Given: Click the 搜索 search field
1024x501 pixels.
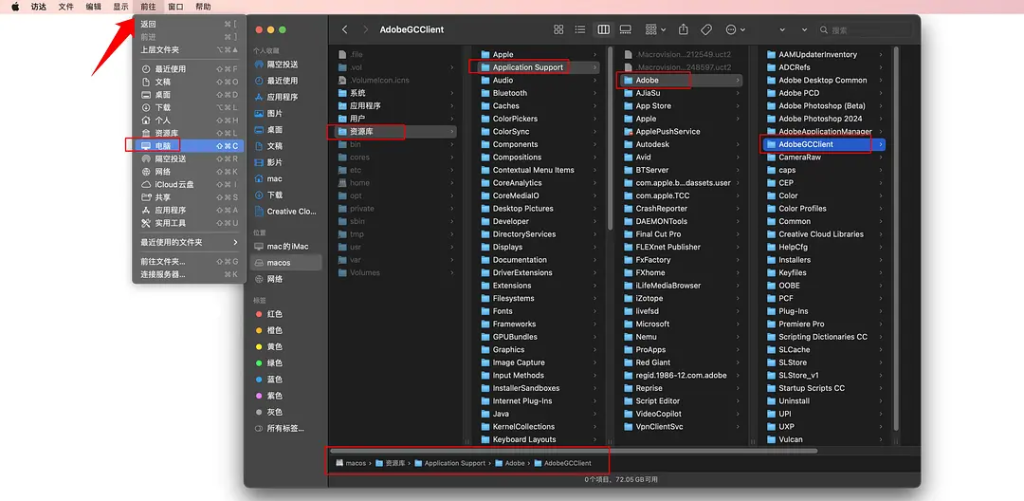Looking at the screenshot, I should tap(865, 30).
